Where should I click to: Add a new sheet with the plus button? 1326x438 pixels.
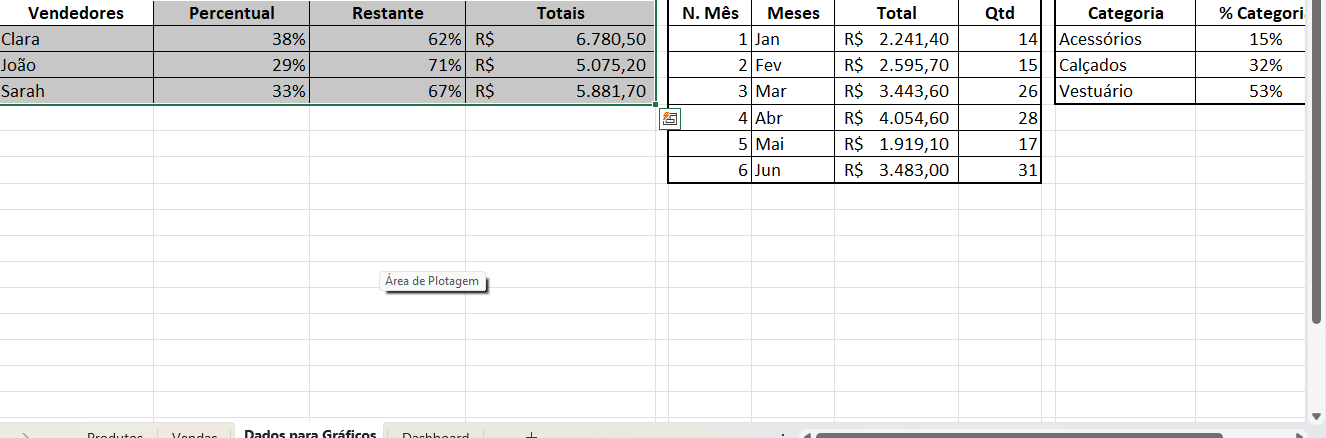coord(531,436)
